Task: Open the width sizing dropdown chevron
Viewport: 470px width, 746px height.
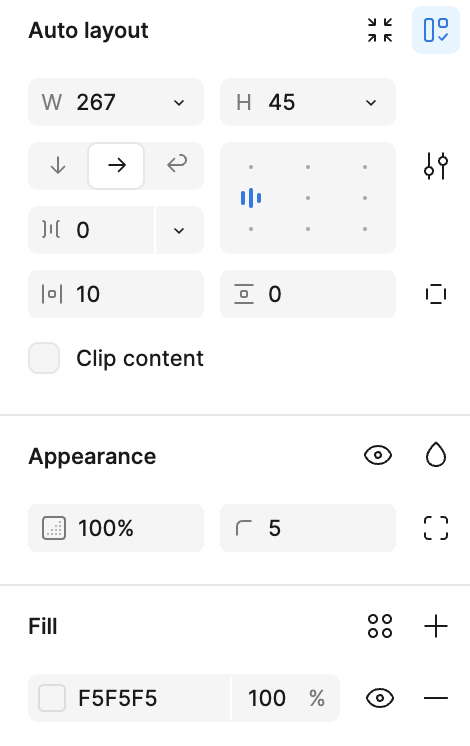Action: pyautogui.click(x=179, y=102)
